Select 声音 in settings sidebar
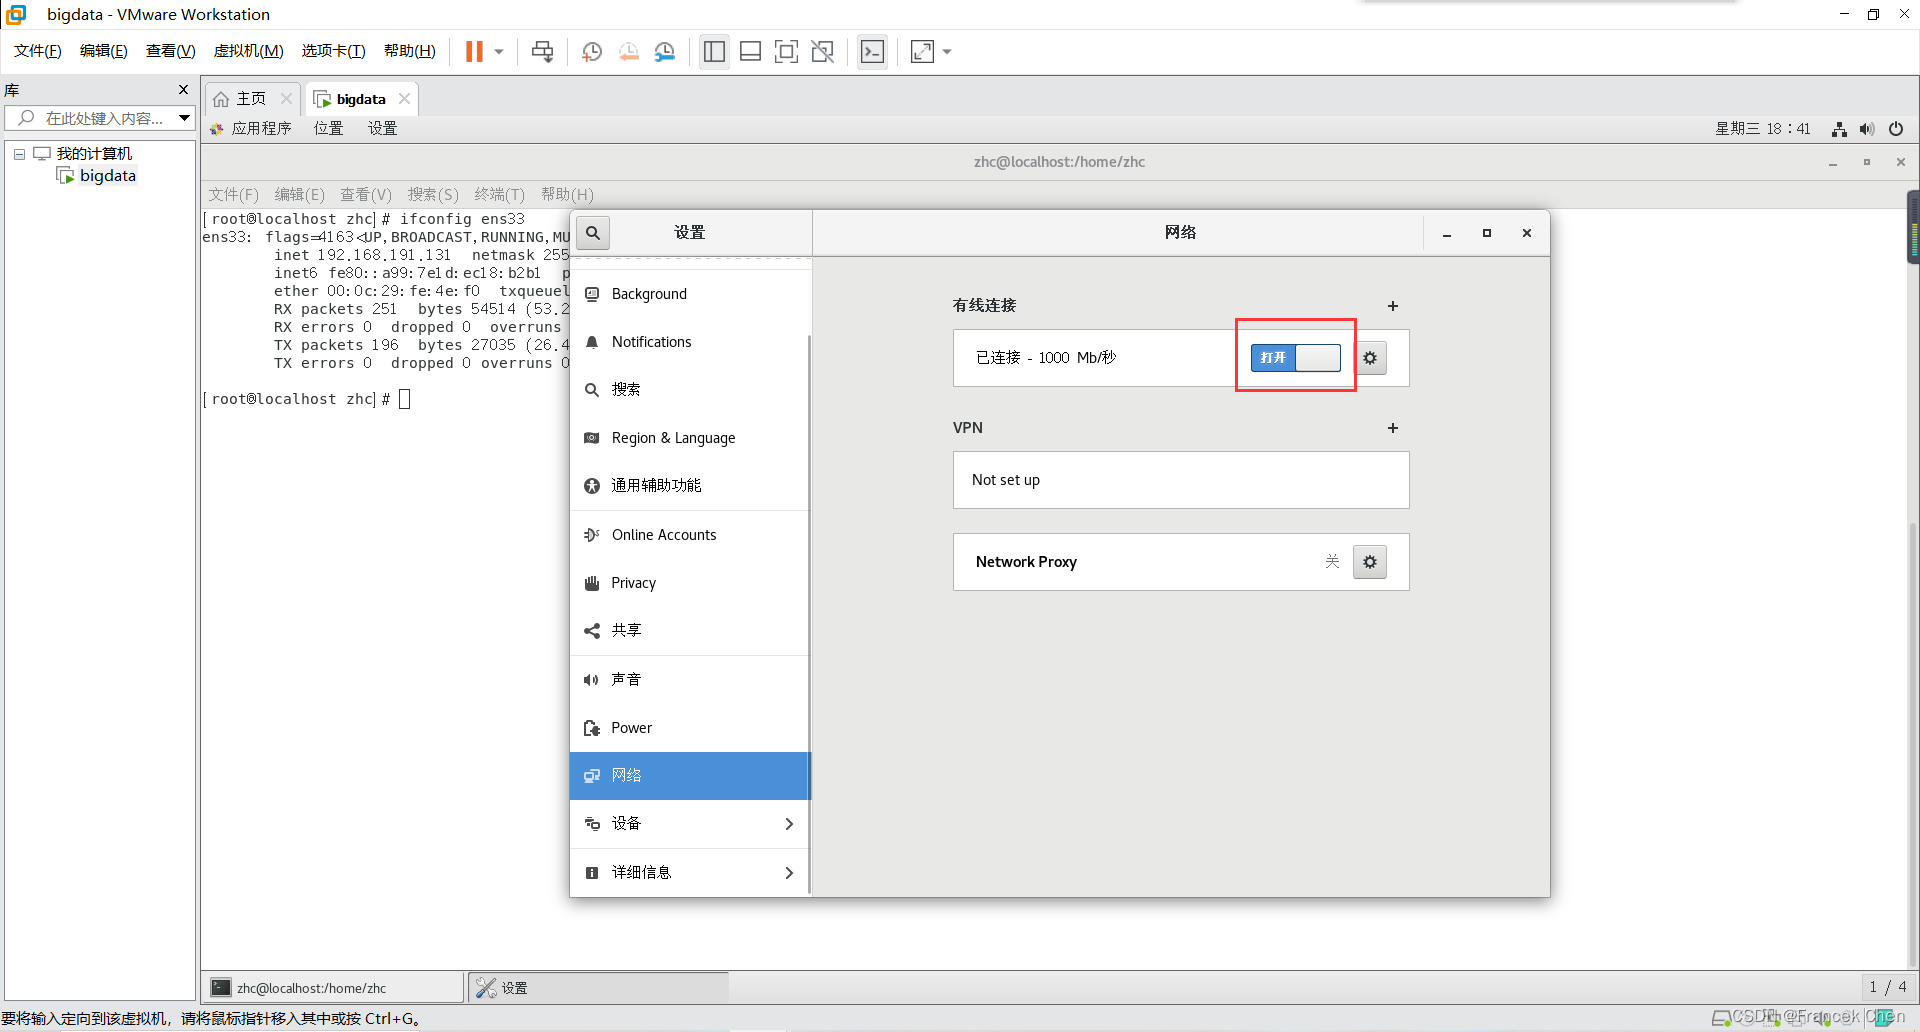 coord(690,680)
